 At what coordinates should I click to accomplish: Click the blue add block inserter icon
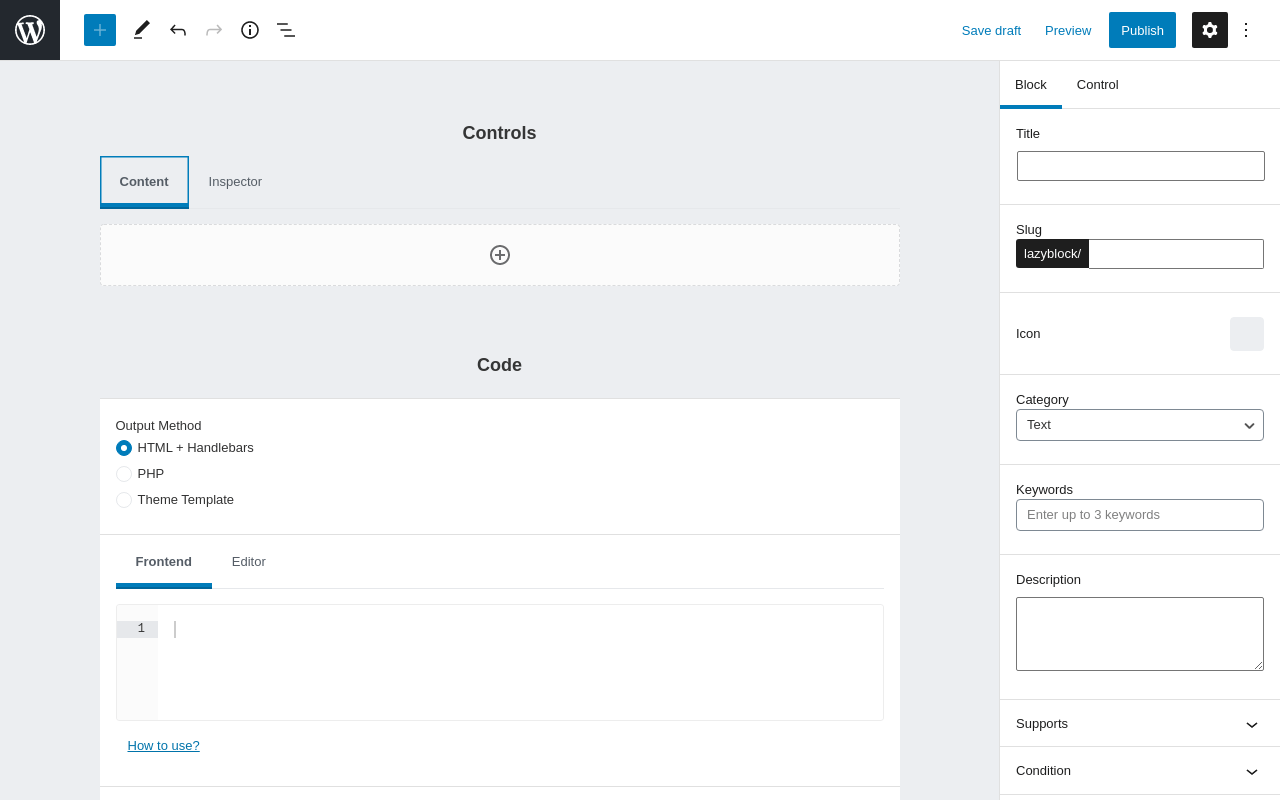click(x=100, y=30)
